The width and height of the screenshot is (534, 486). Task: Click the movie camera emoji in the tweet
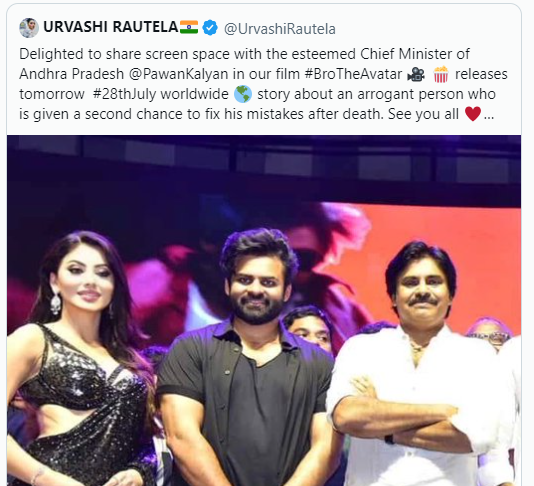point(416,74)
